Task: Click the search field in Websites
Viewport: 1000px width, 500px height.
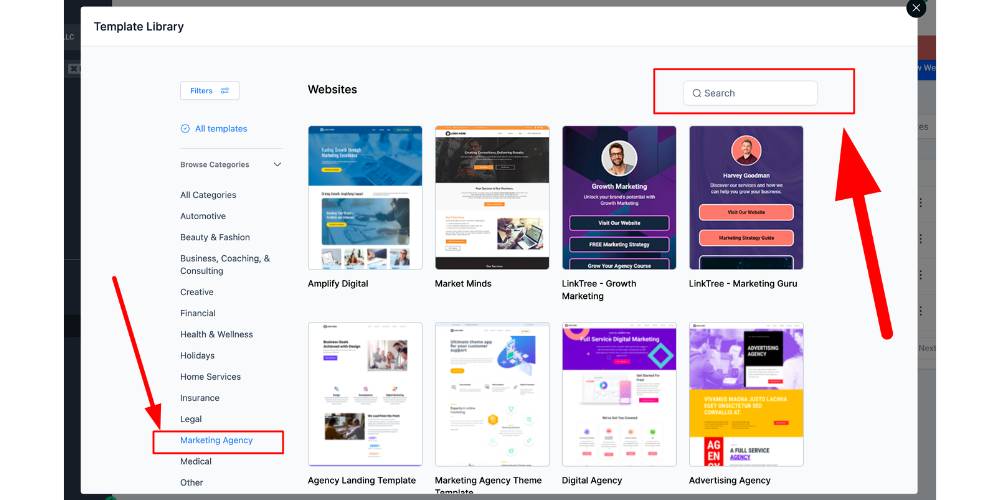Action: click(x=755, y=93)
